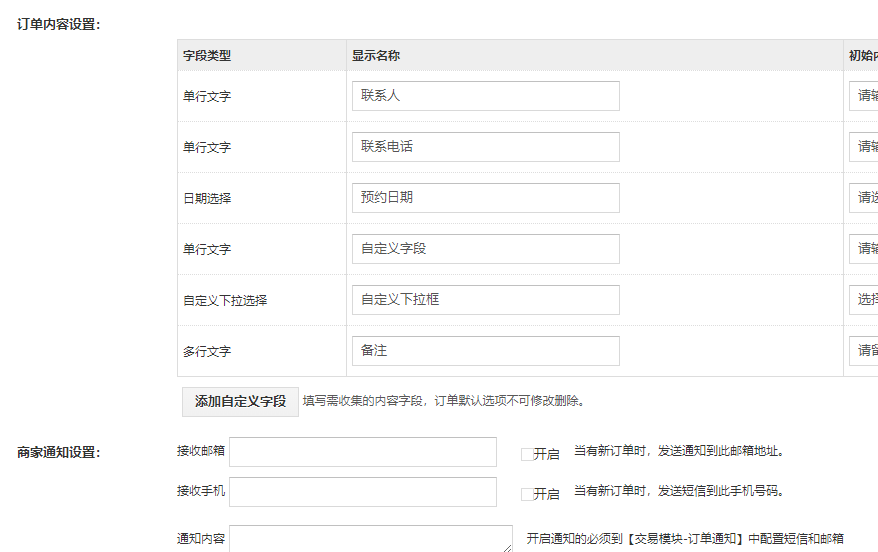Screen dimensions: 878x552
Task: Click the 显示名称 column header
Action: 376,56
